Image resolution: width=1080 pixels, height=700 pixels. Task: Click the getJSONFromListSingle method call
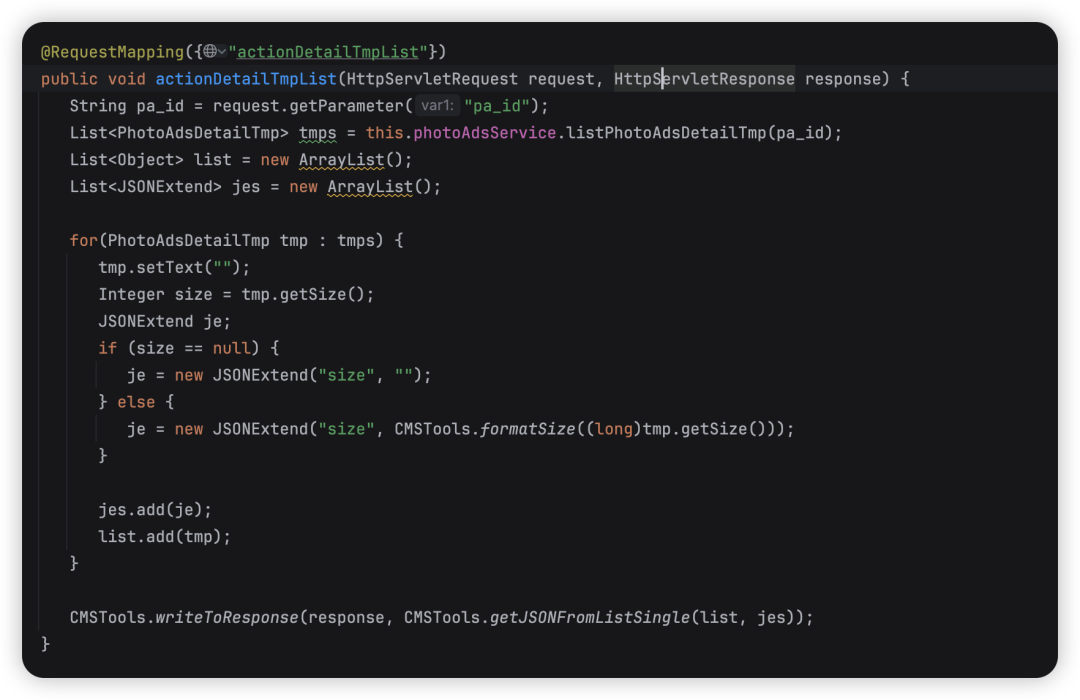[x=590, y=618]
